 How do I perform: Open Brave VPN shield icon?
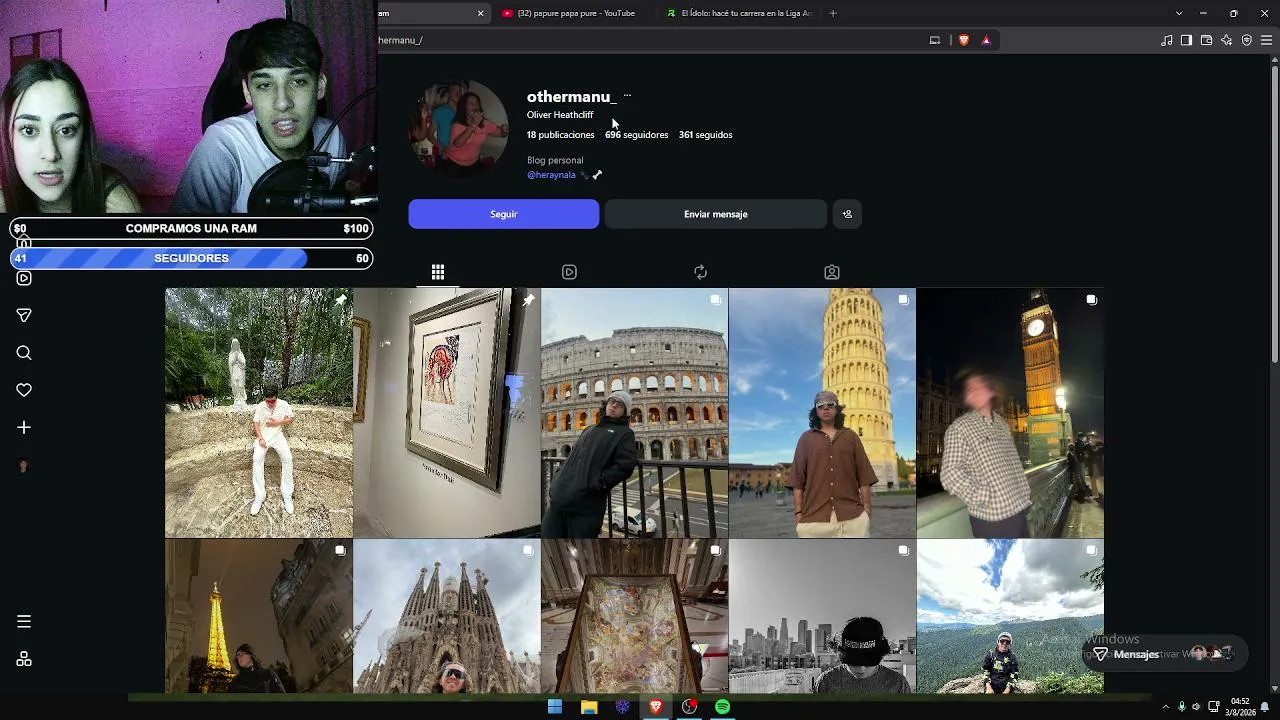coord(1246,40)
